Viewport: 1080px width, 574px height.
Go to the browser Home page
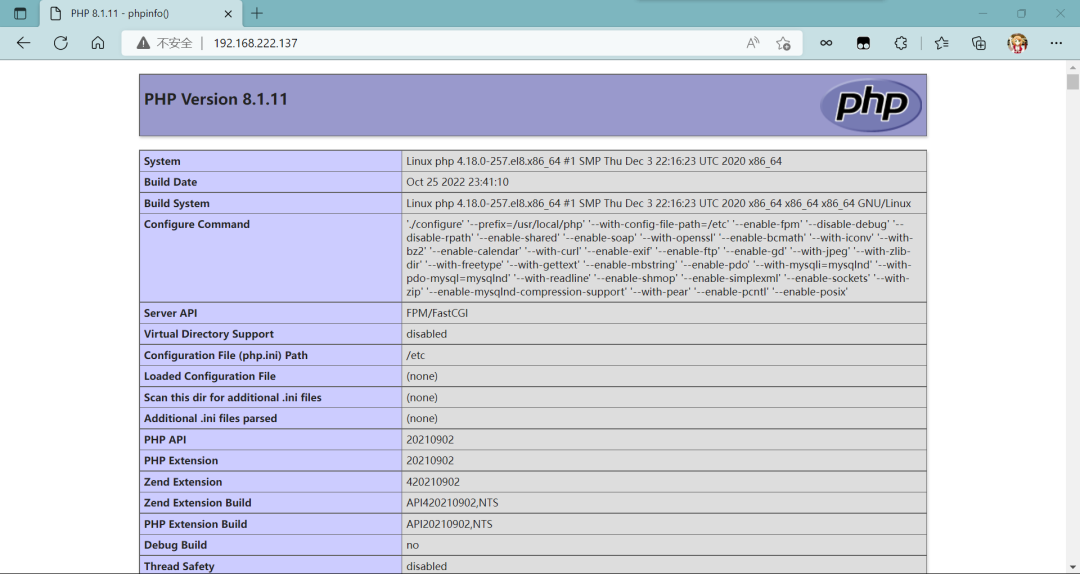[97, 43]
